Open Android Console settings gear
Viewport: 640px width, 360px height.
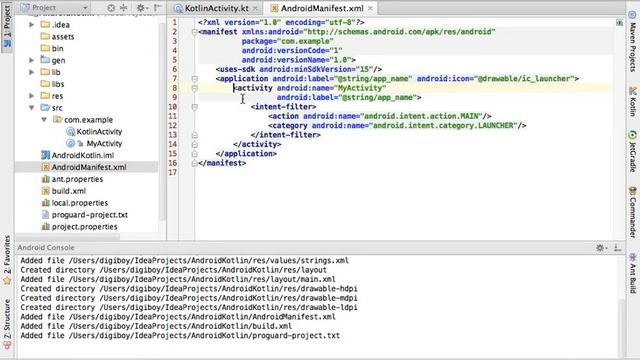coord(601,248)
